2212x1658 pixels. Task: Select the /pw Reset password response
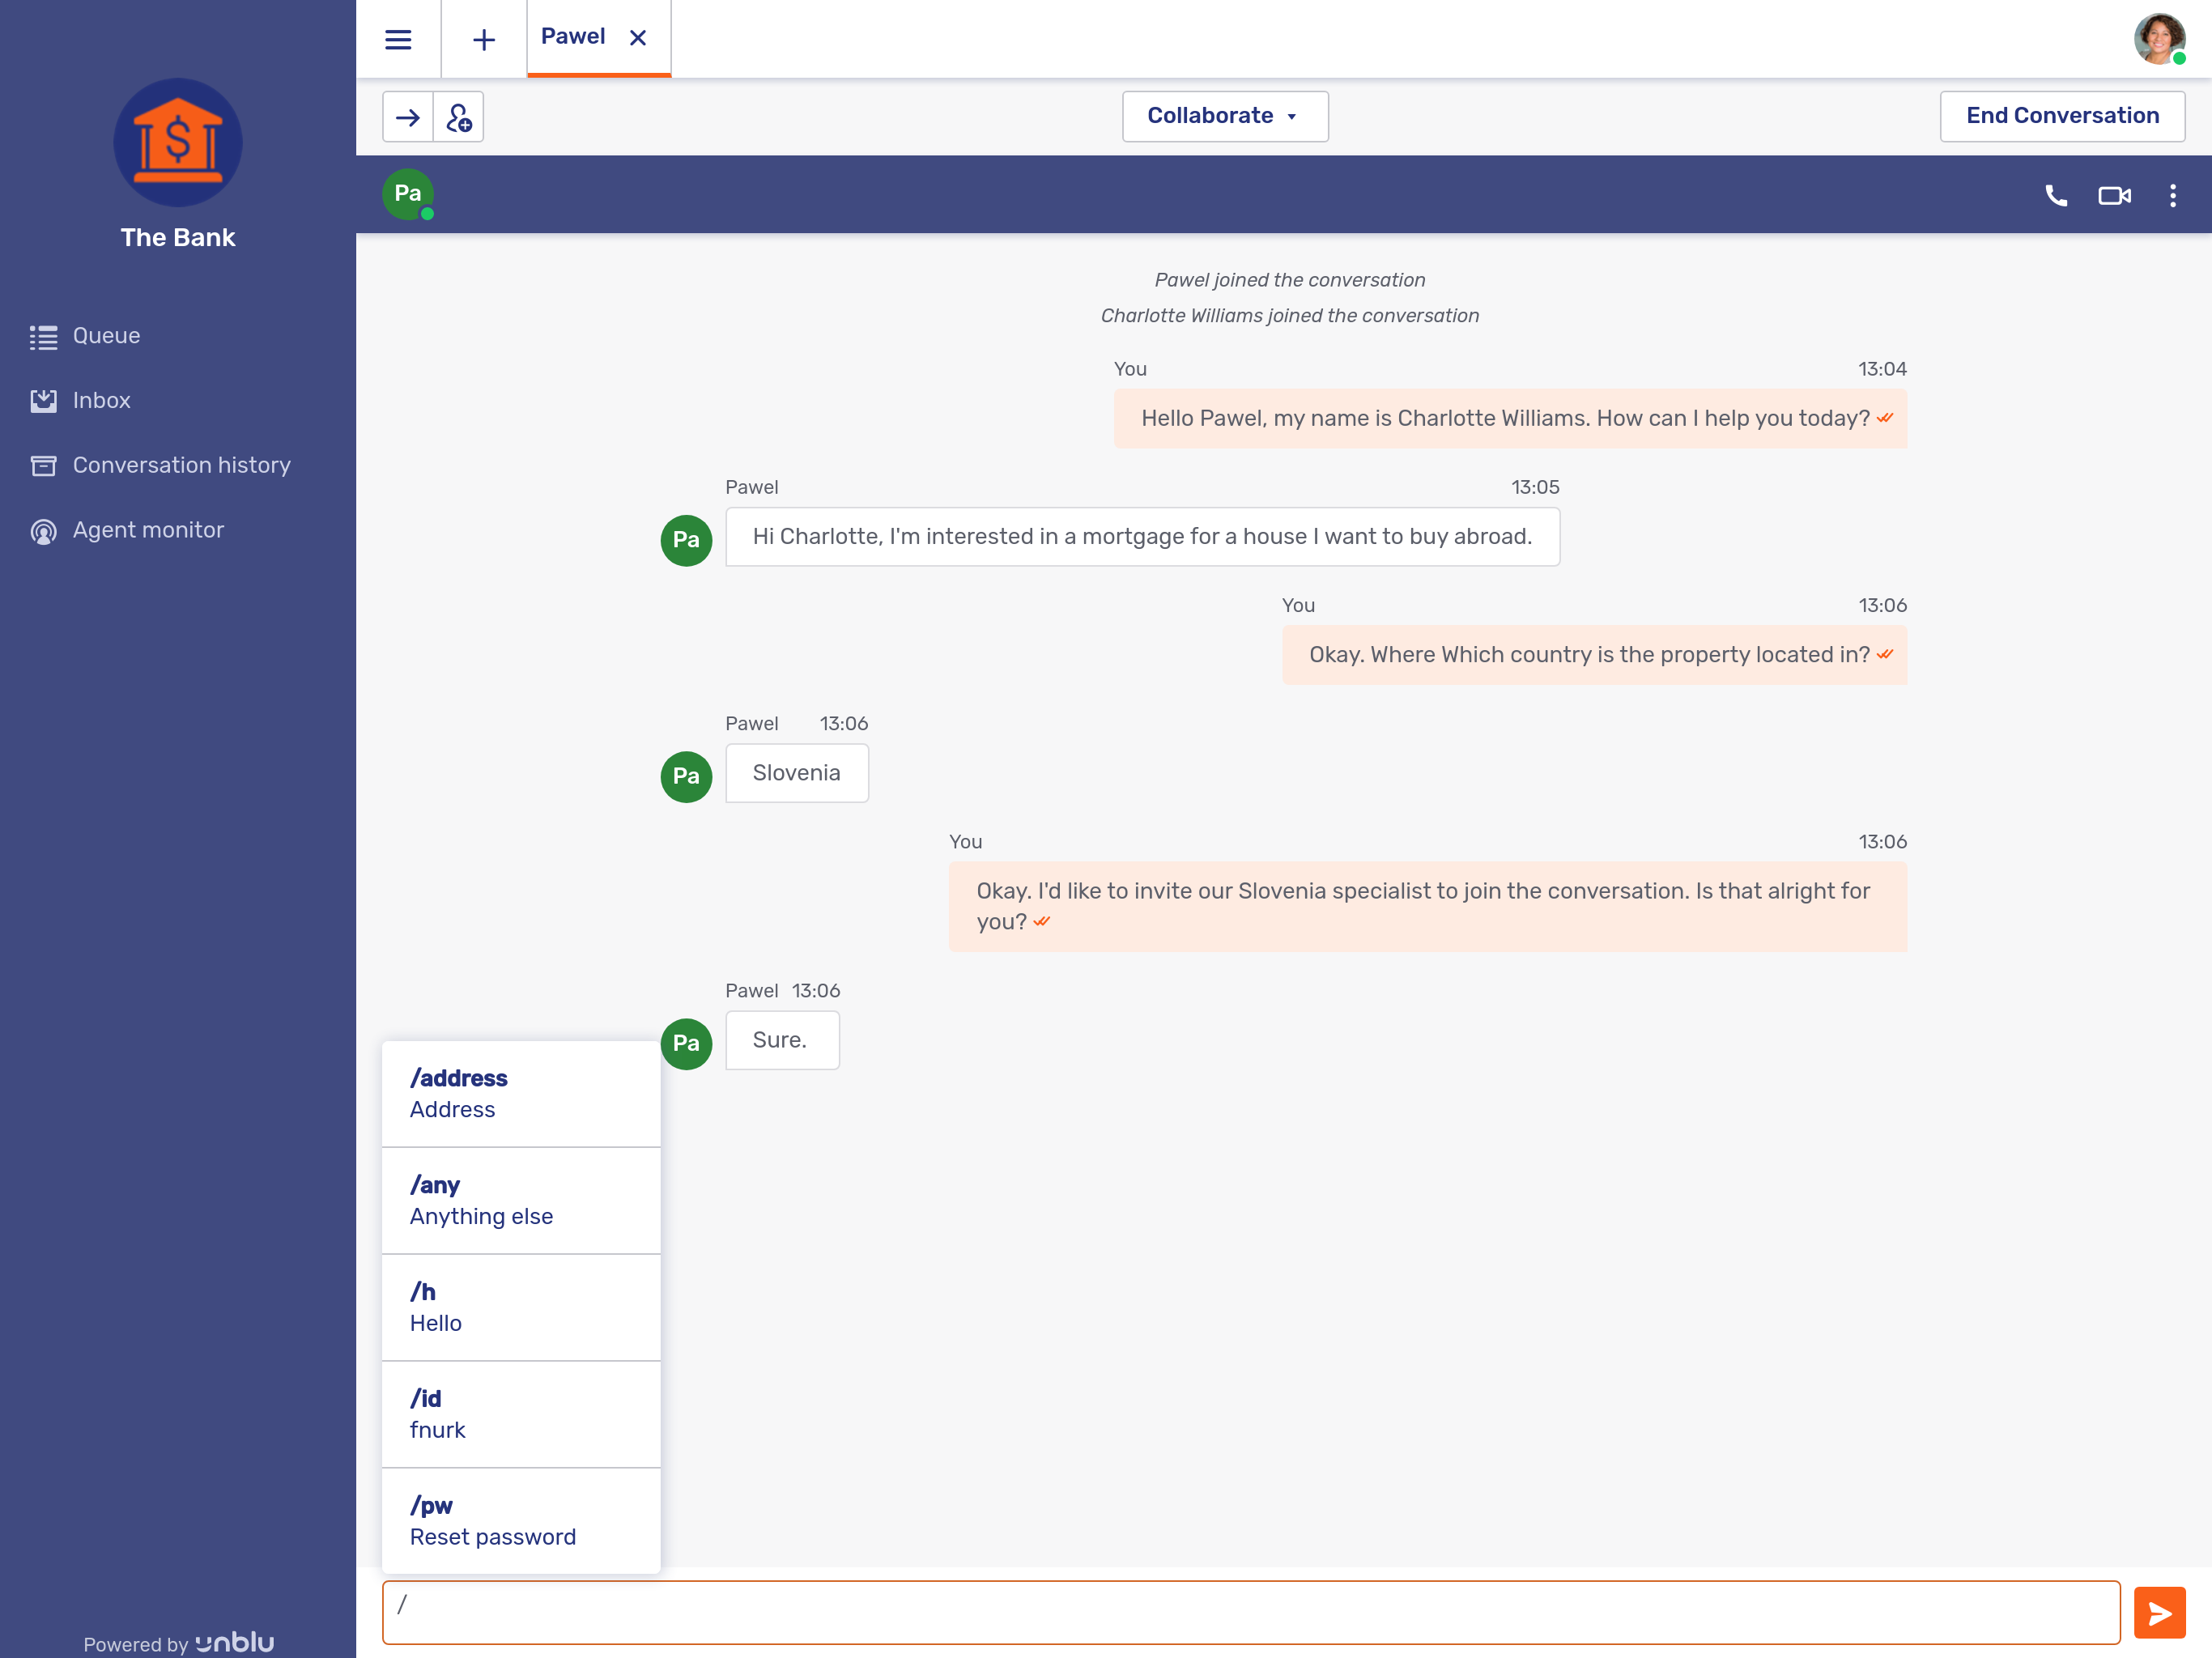(x=520, y=1520)
